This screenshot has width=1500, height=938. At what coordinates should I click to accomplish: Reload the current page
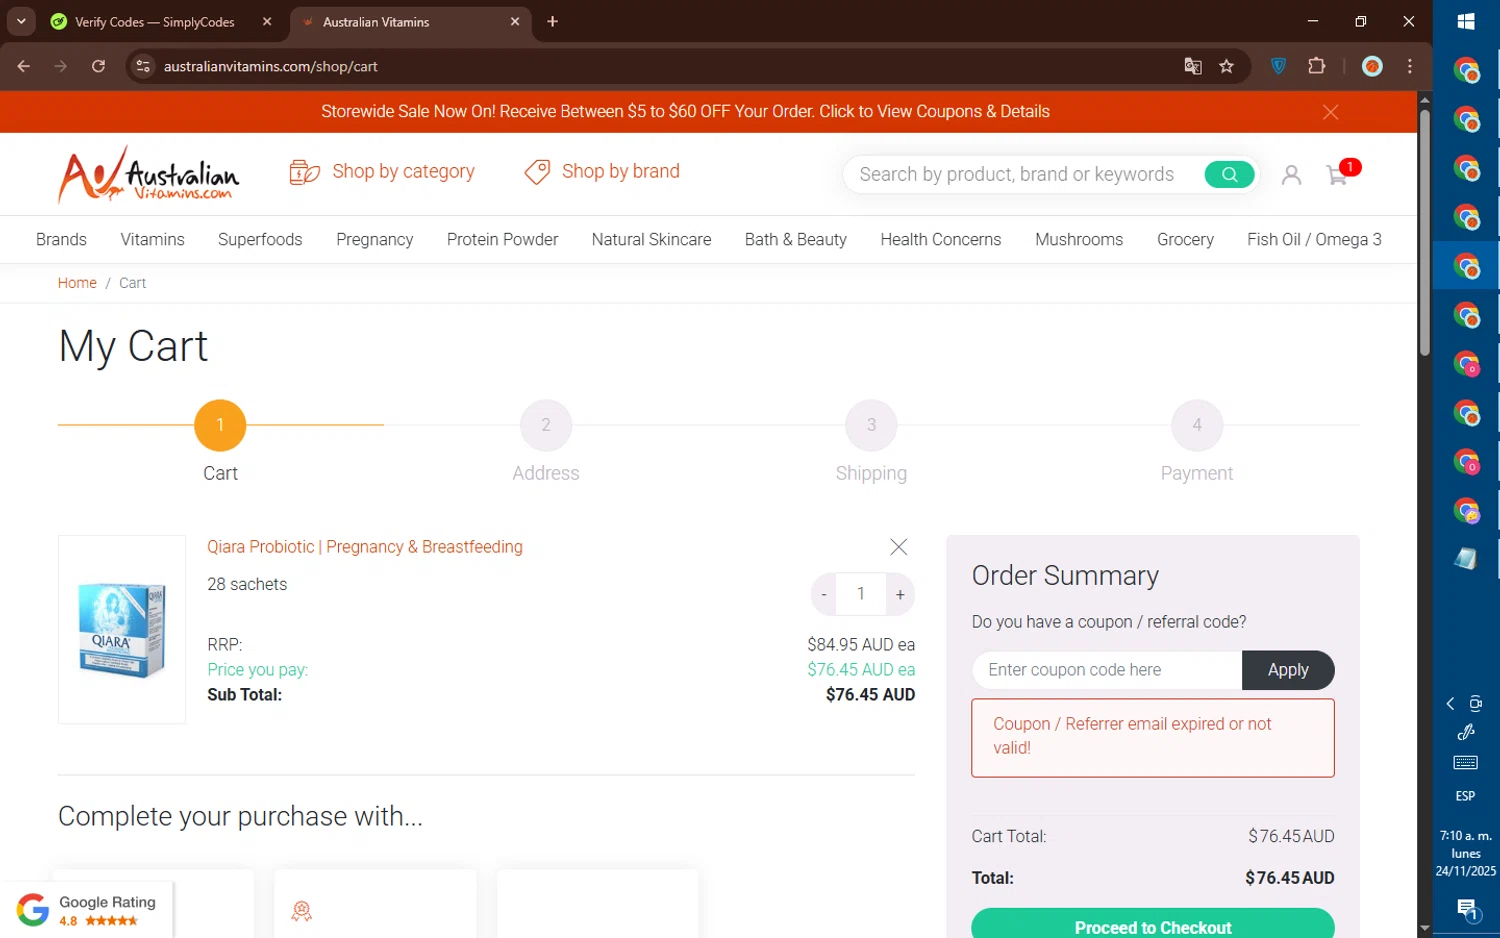pyautogui.click(x=98, y=67)
